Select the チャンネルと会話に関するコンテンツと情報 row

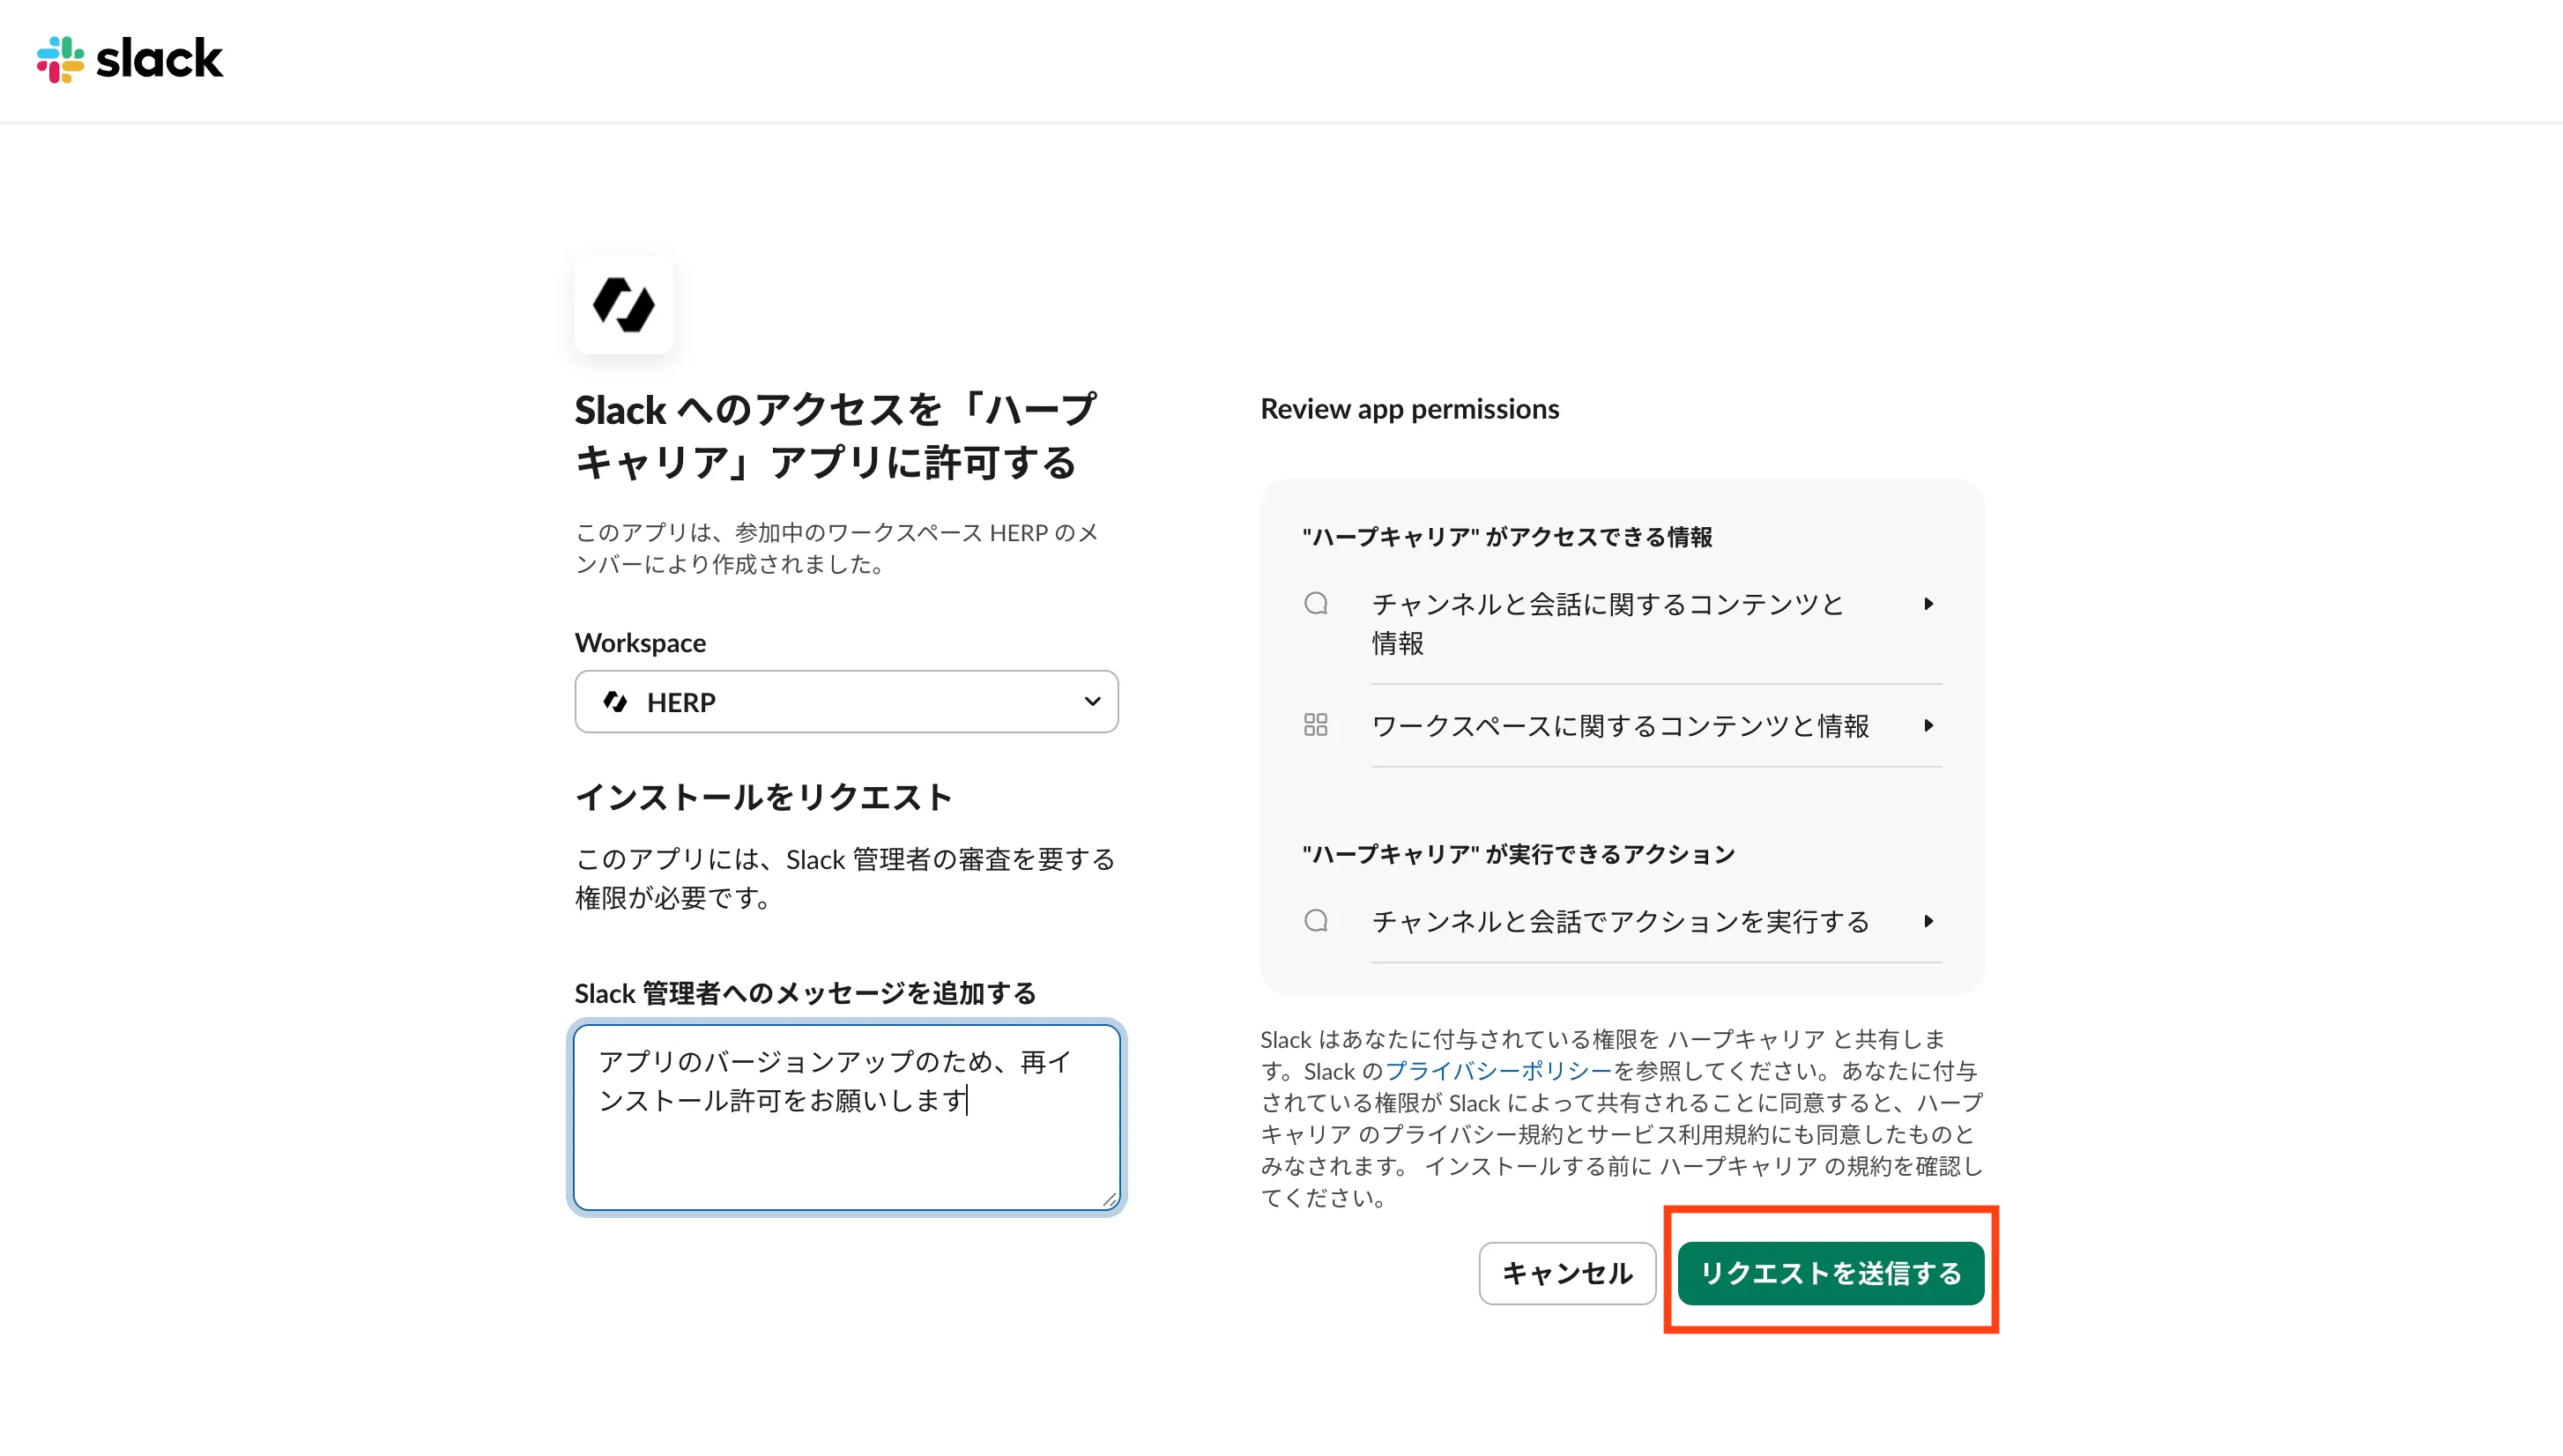[x=1622, y=624]
